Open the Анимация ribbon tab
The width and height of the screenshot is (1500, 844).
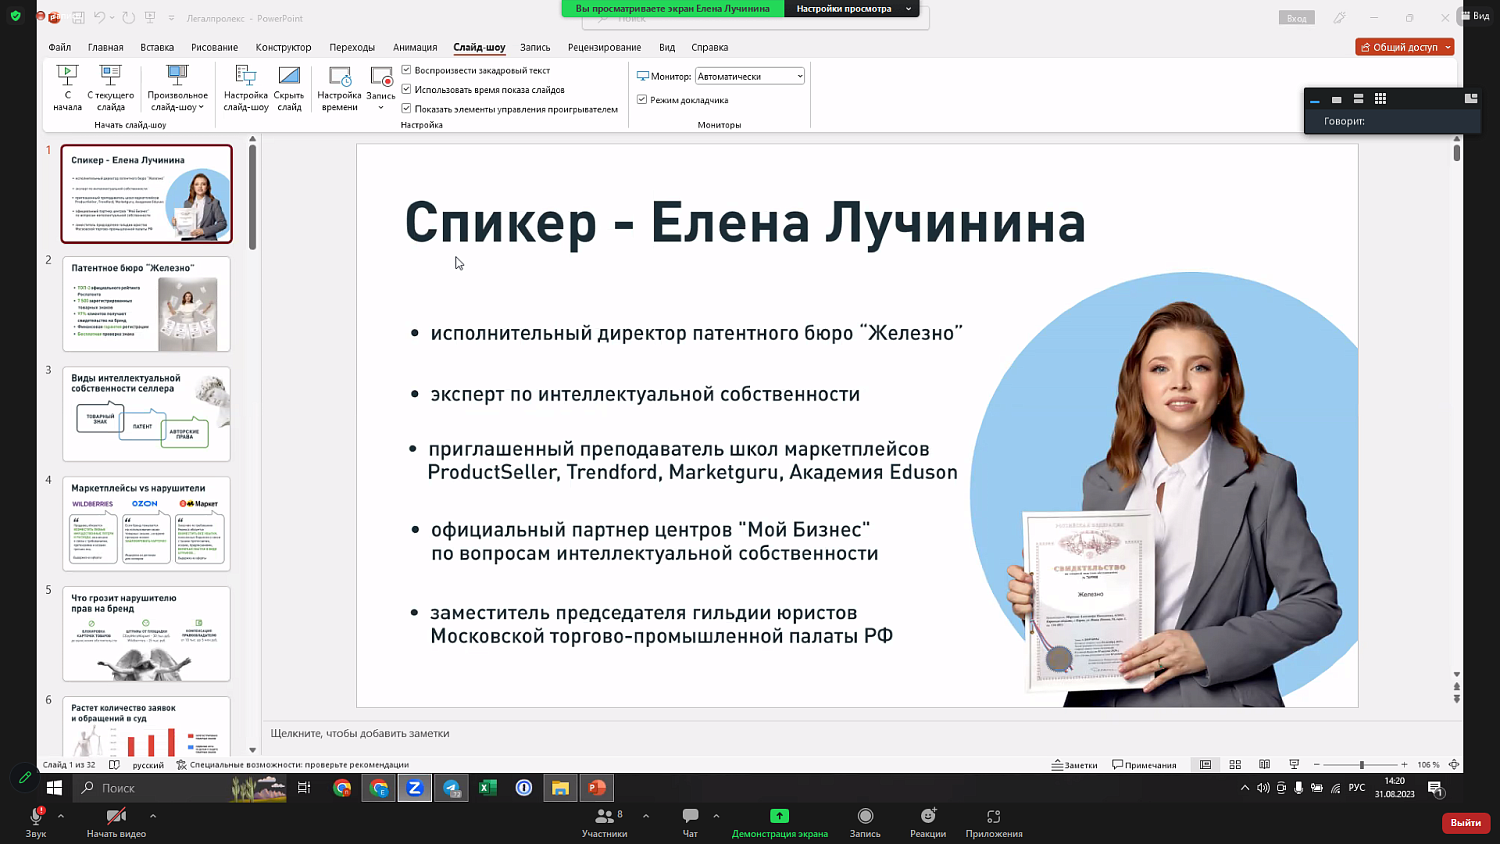(x=415, y=47)
